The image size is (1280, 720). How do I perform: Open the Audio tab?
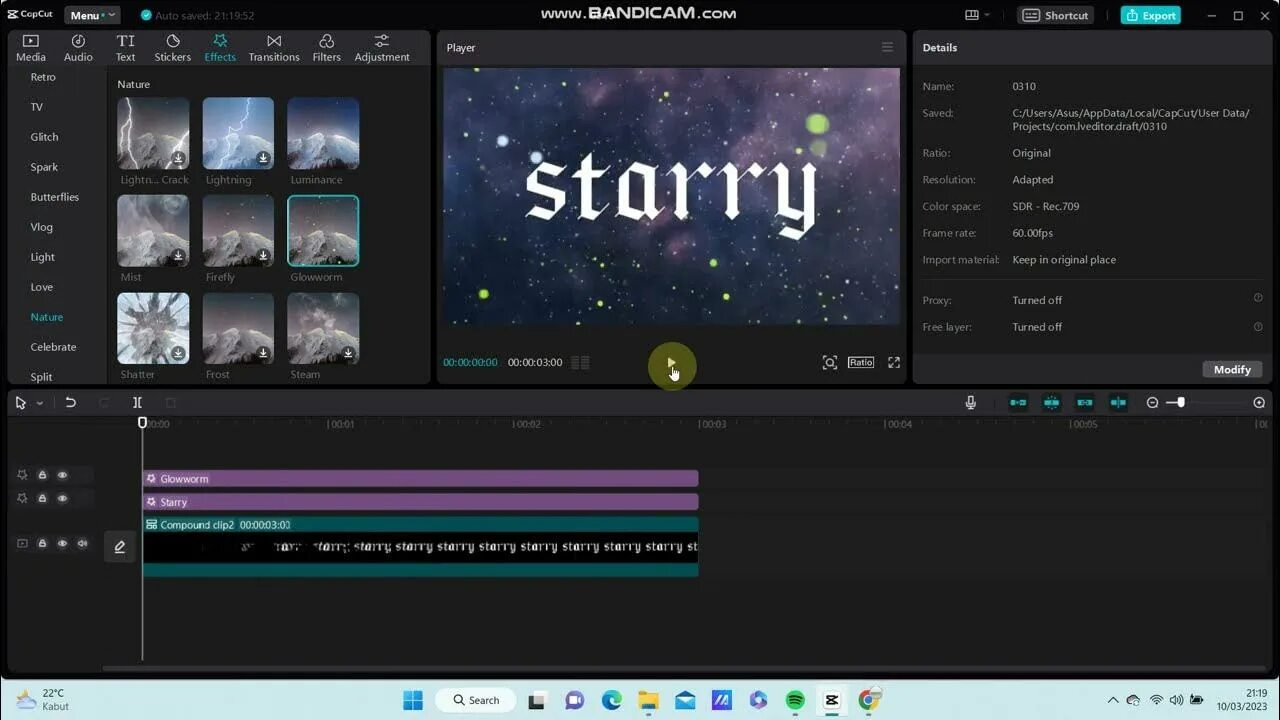78,48
